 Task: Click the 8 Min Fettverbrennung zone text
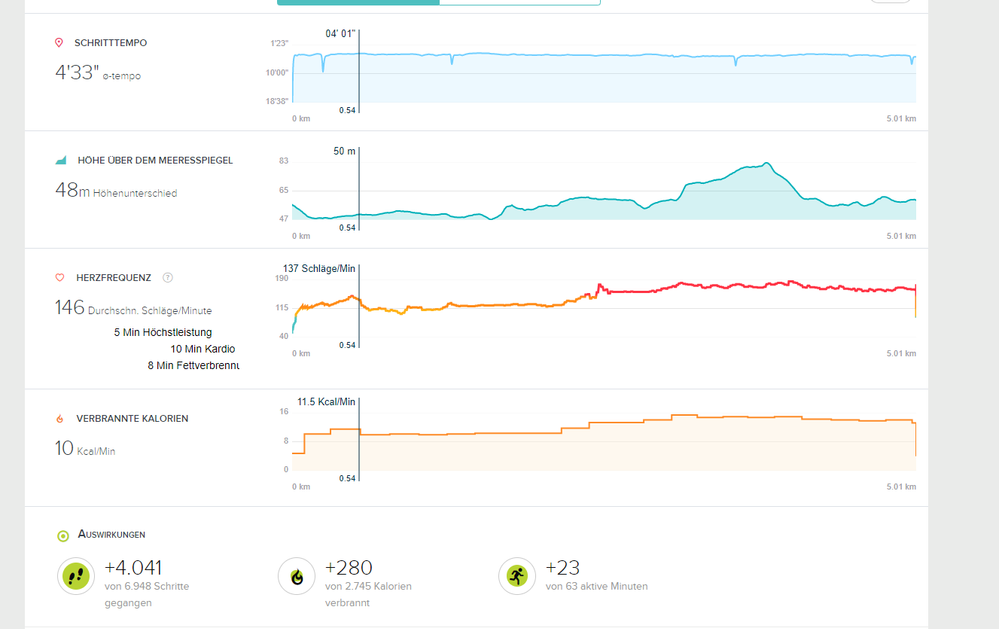(194, 365)
